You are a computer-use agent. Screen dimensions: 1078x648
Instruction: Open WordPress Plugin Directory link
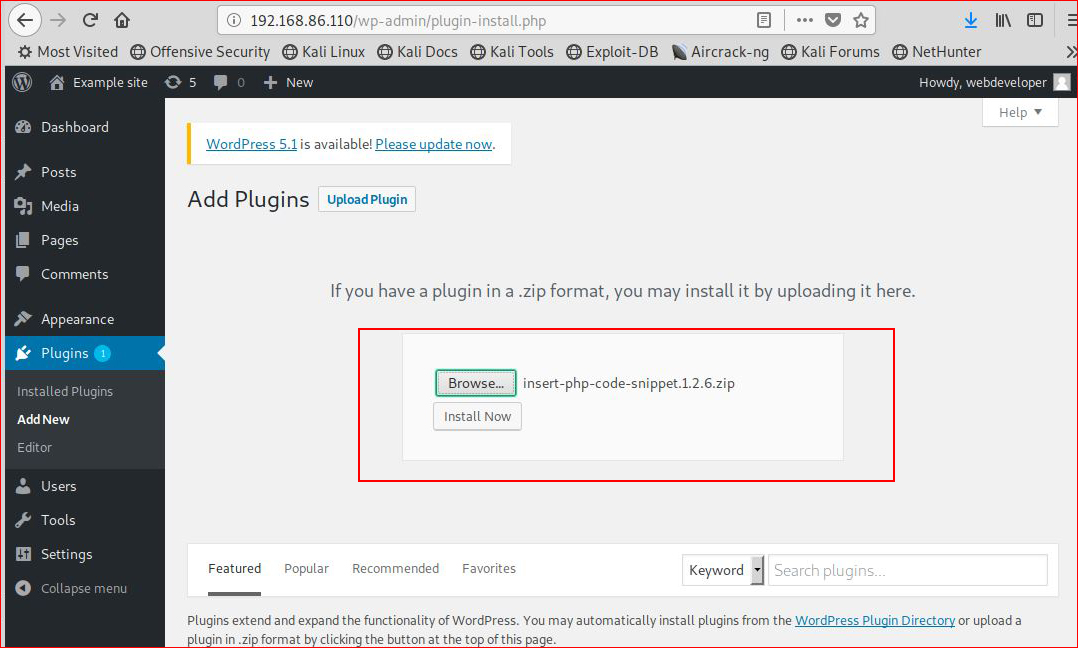point(874,621)
